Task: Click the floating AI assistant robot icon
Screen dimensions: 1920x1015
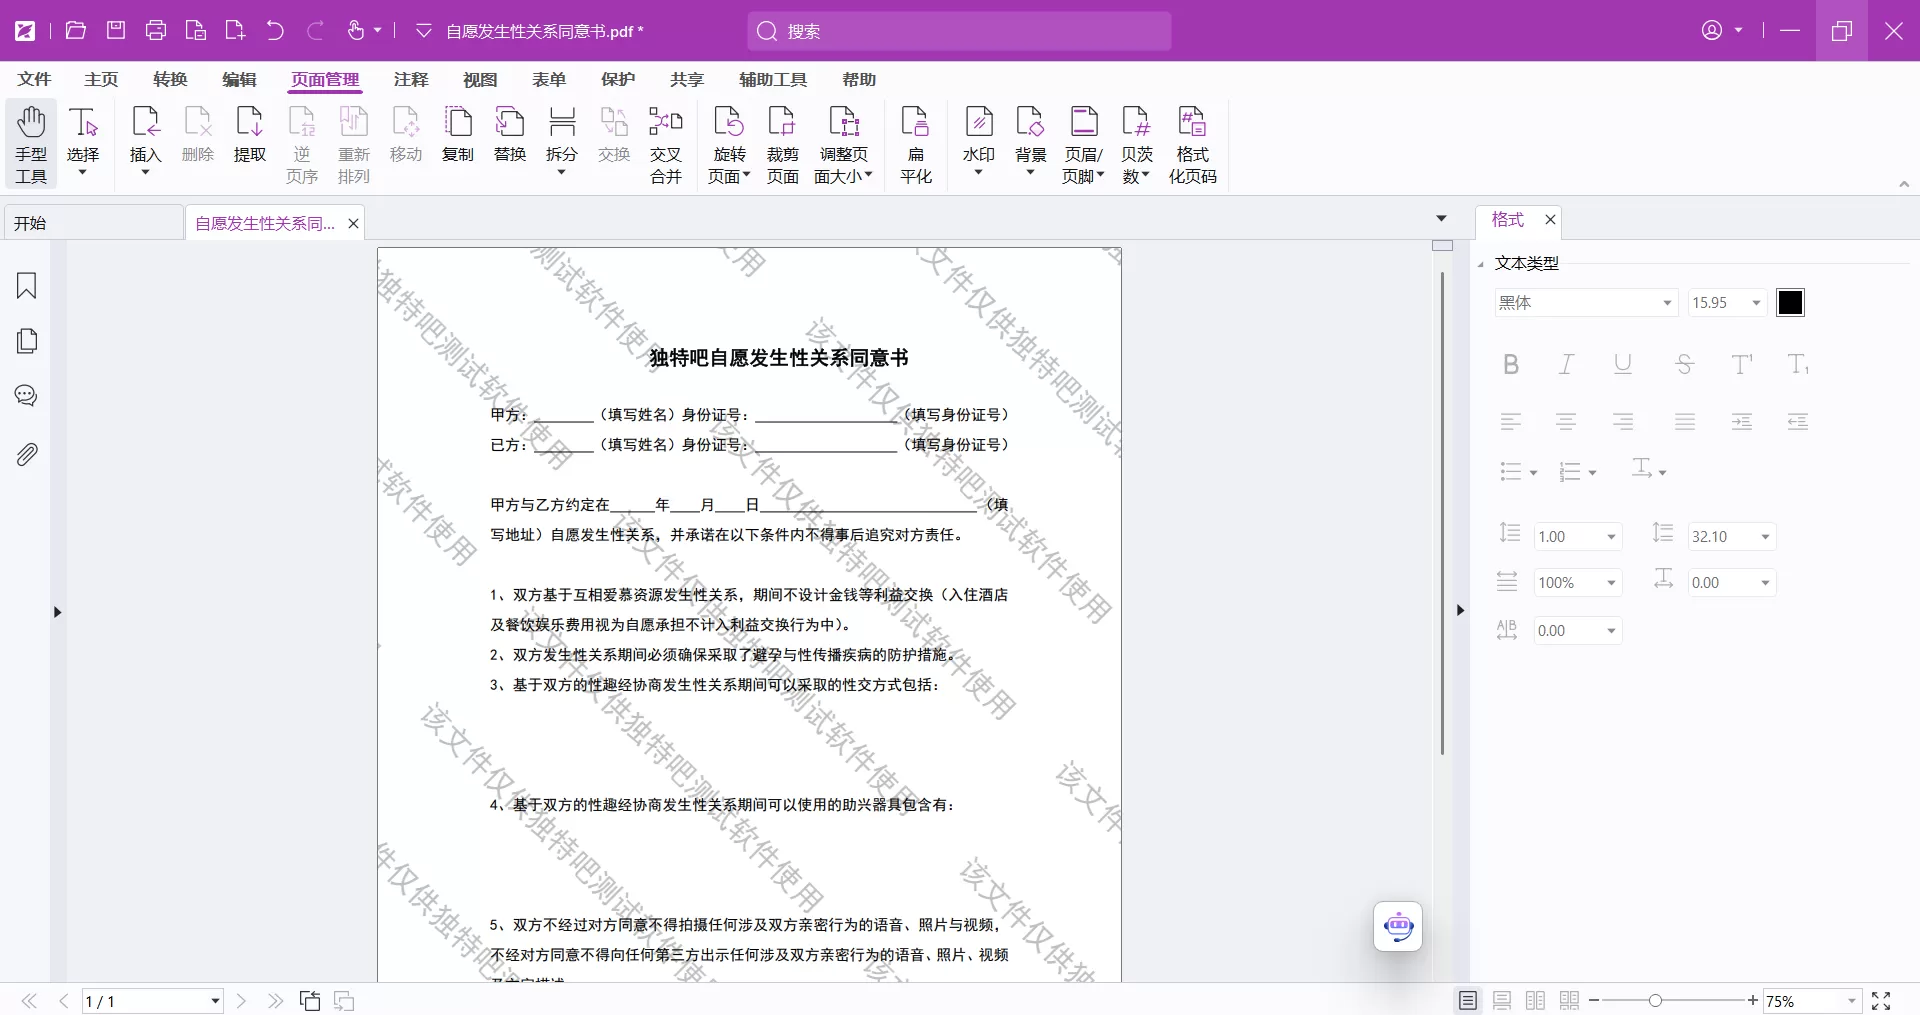Action: [1397, 927]
